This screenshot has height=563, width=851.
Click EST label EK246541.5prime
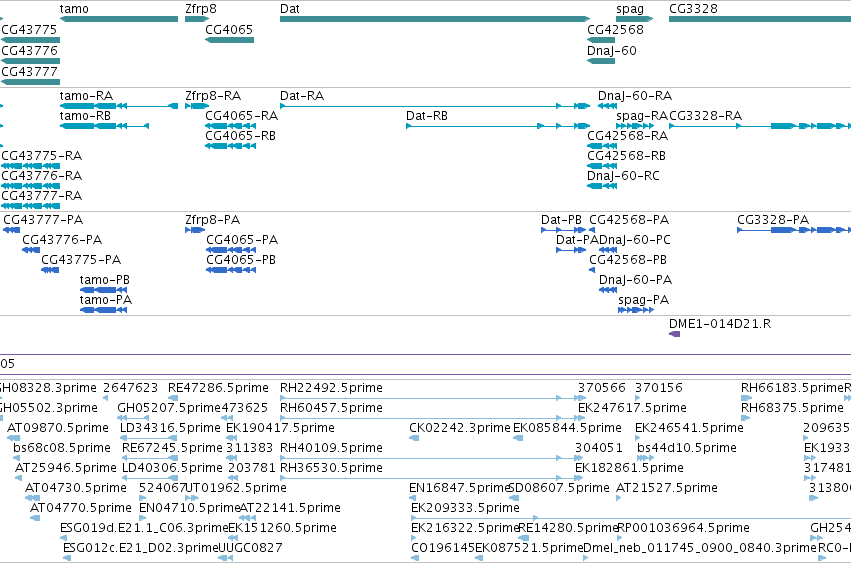(689, 428)
